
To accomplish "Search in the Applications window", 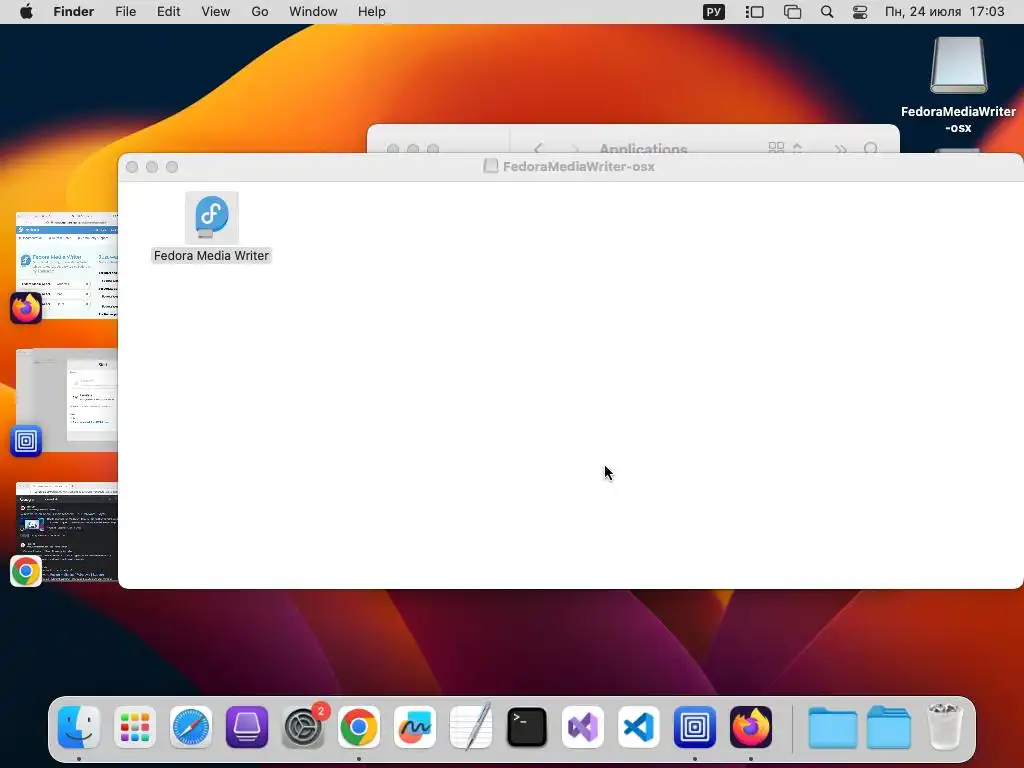I will pos(871,149).
